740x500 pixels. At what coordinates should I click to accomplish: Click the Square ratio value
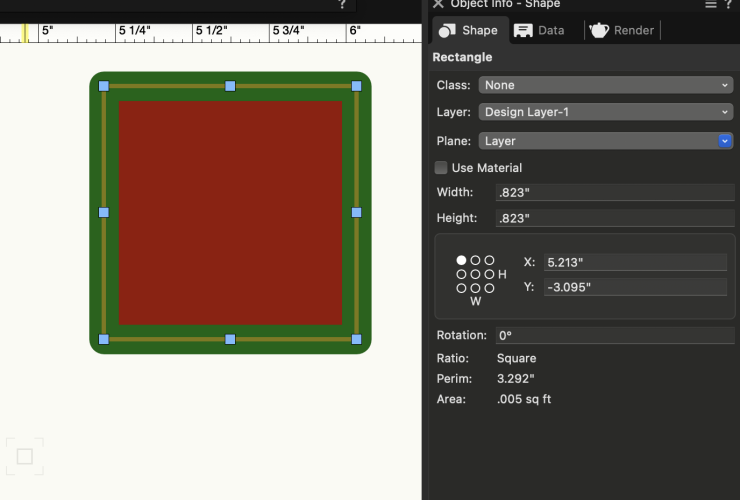(x=516, y=358)
